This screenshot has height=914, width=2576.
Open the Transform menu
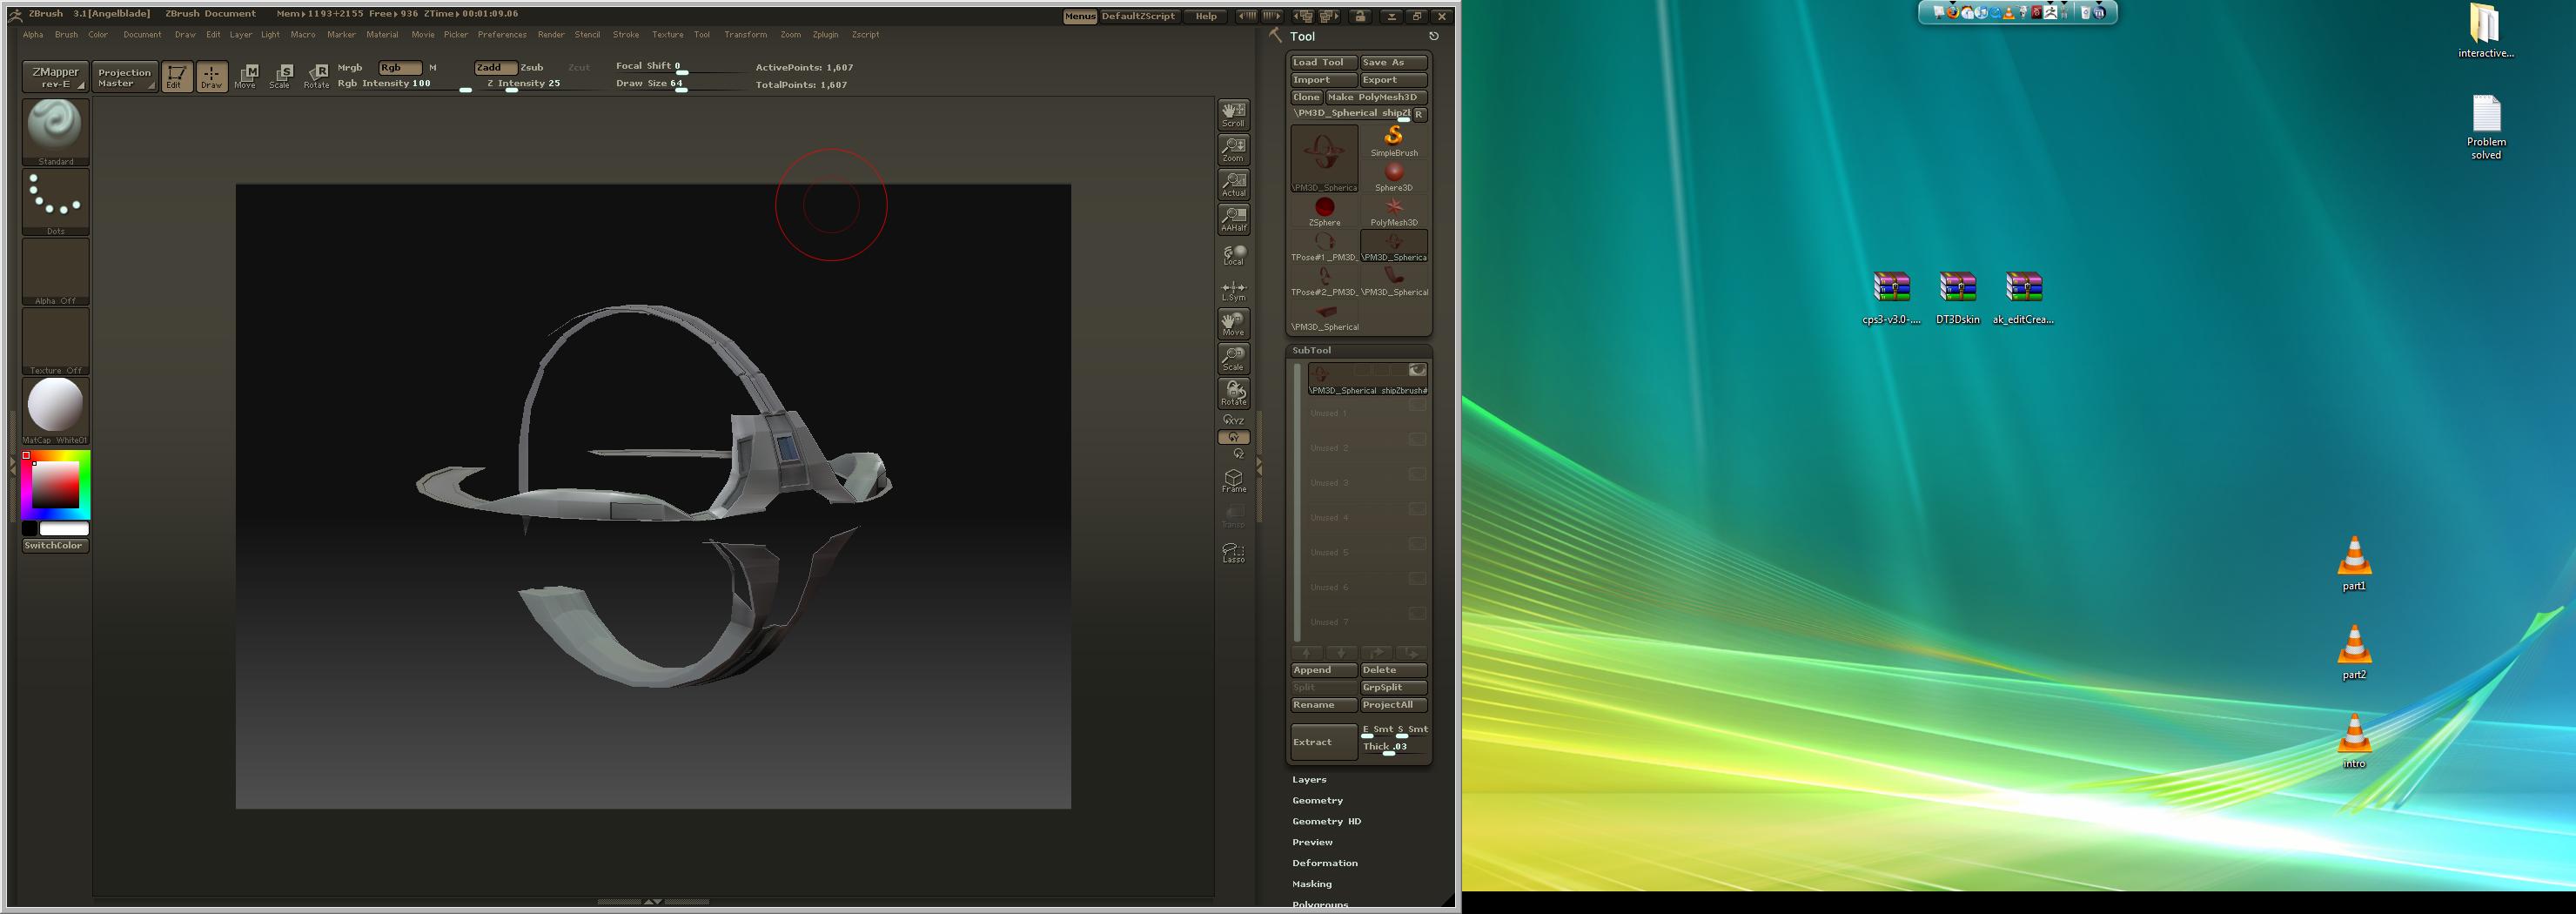pos(746,35)
